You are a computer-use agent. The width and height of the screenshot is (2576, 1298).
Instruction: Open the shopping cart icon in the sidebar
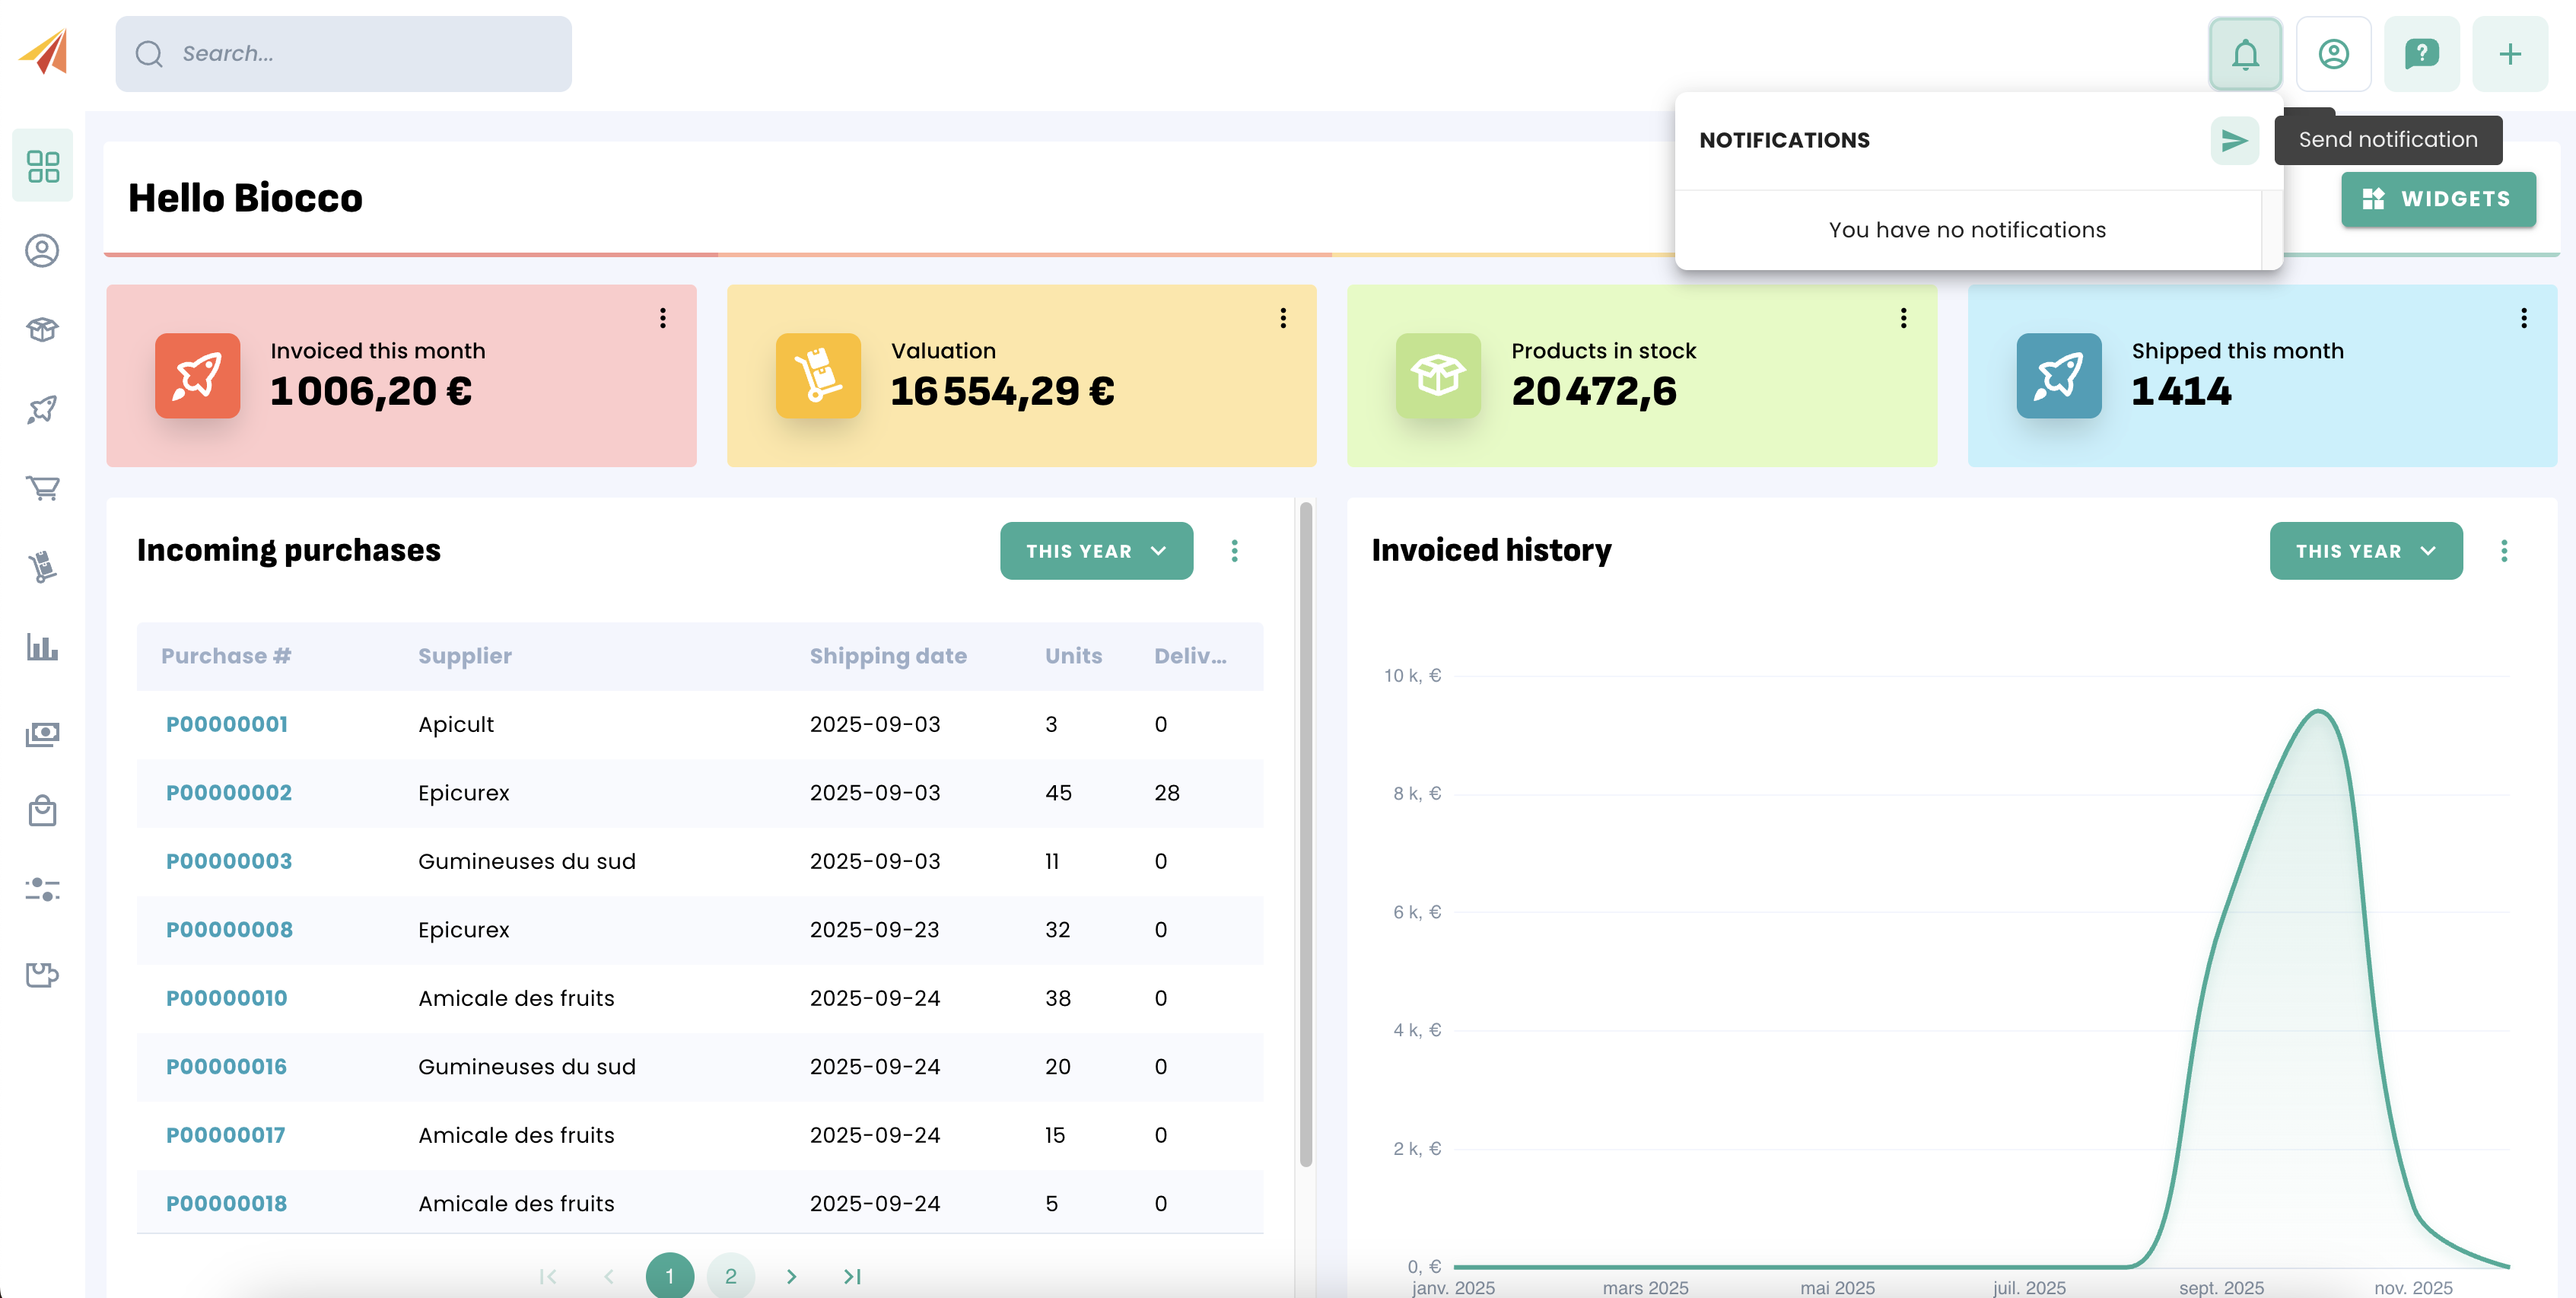pyautogui.click(x=43, y=488)
